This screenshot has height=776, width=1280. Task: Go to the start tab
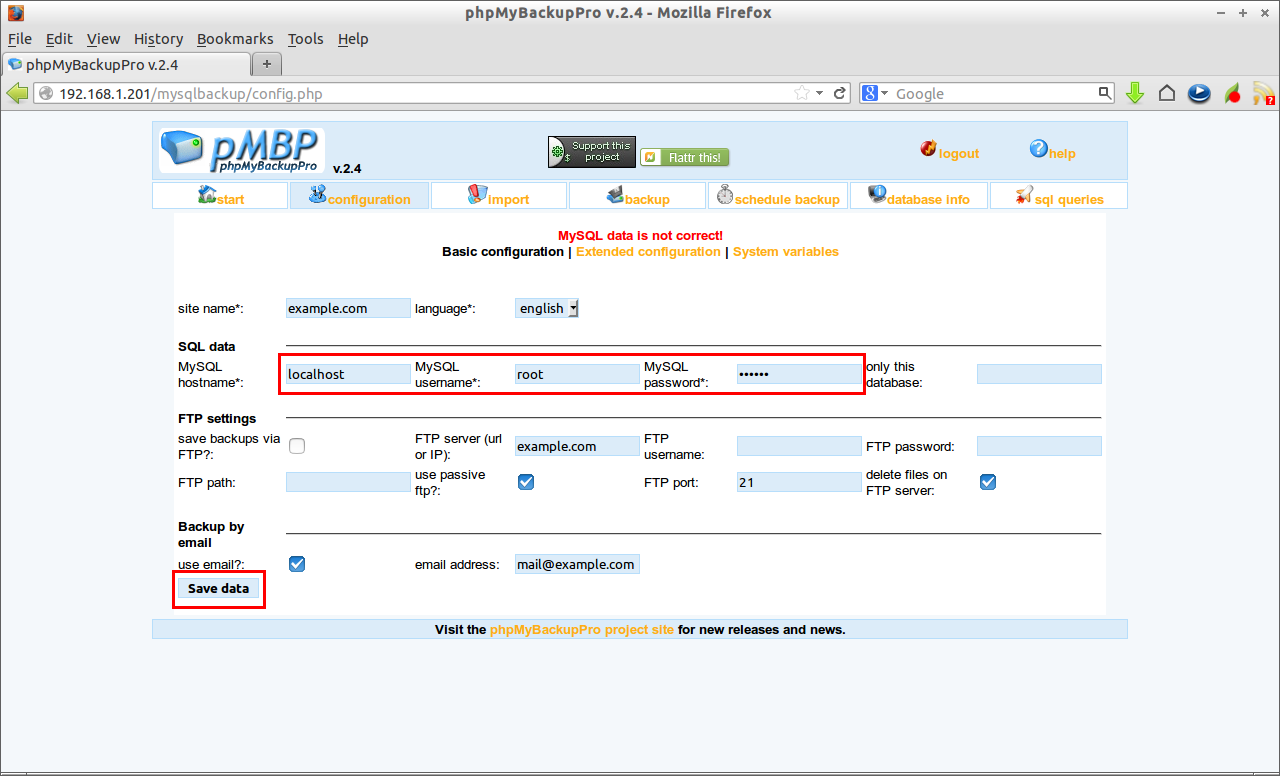tap(221, 196)
